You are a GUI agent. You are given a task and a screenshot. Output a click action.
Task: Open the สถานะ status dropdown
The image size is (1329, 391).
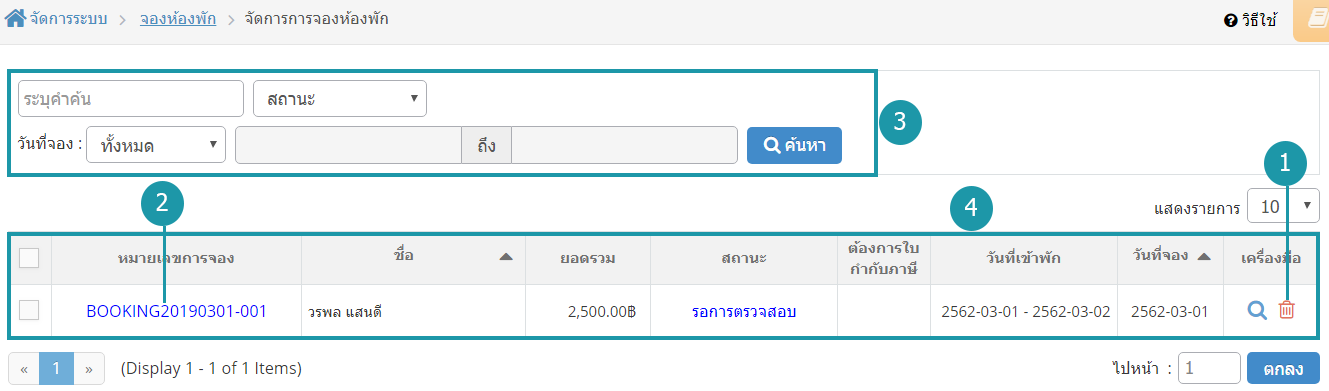tap(340, 99)
